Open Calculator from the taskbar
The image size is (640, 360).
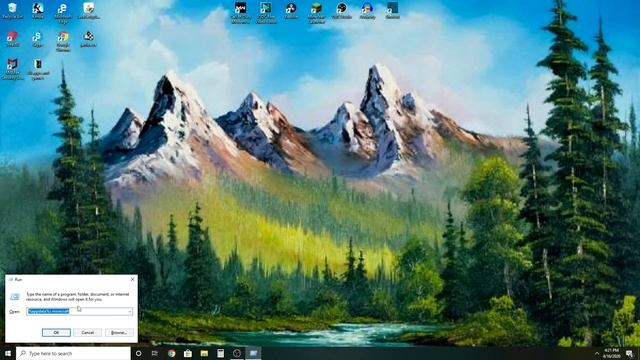[220, 353]
